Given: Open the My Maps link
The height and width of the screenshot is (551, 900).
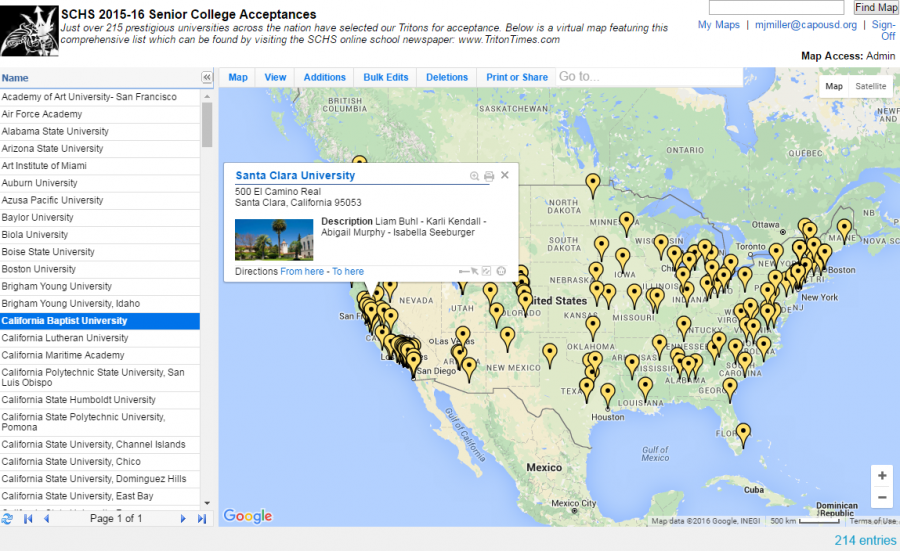Looking at the screenshot, I should 719,25.
